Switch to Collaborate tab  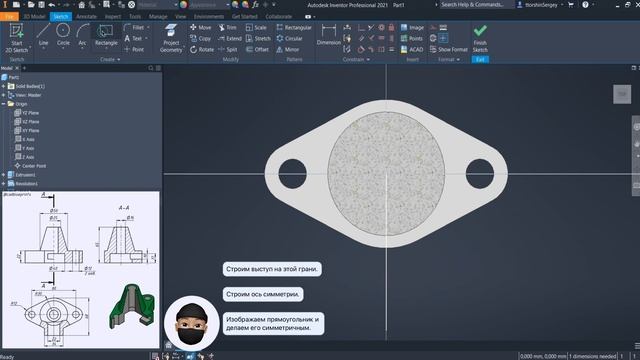279,17
